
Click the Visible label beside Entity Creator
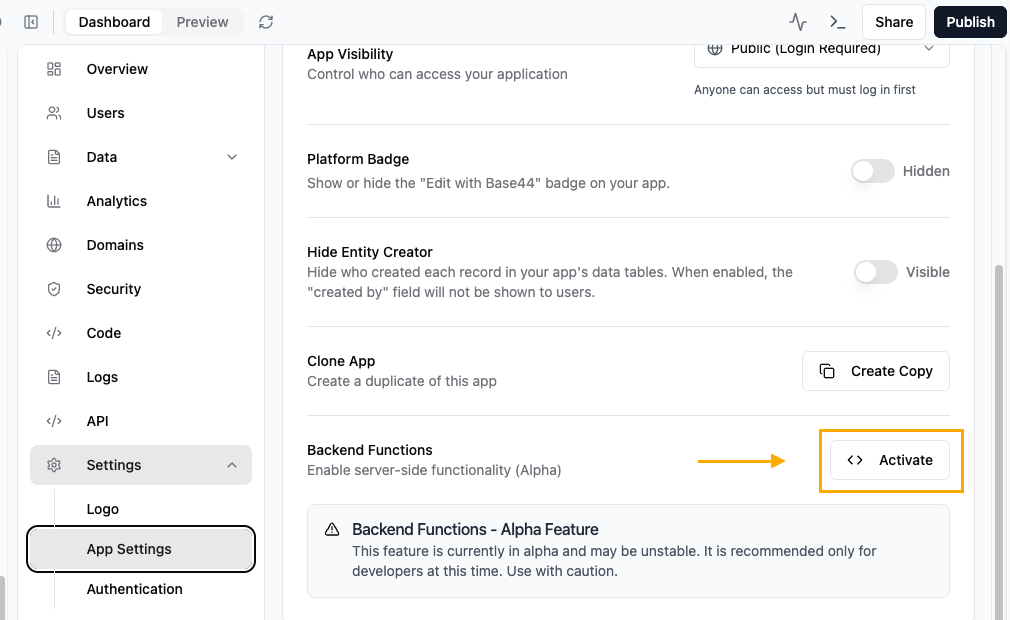pyautogui.click(x=928, y=272)
